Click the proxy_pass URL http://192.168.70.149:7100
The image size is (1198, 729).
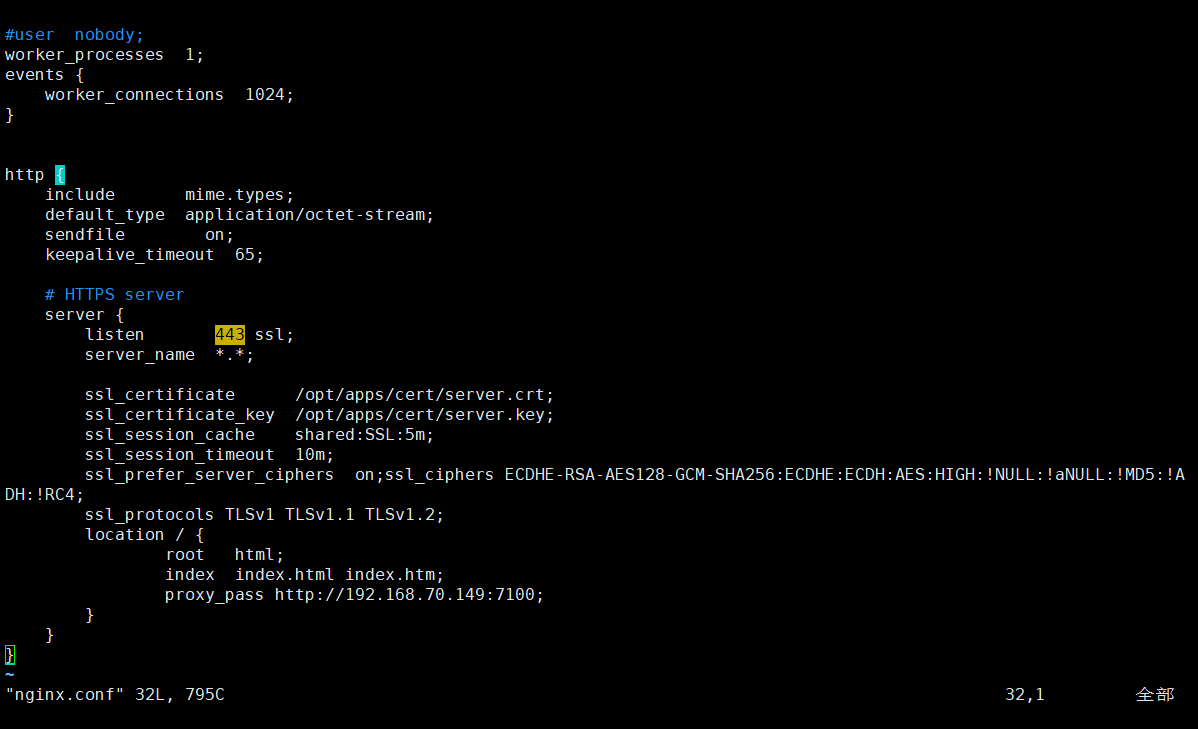click(408, 594)
